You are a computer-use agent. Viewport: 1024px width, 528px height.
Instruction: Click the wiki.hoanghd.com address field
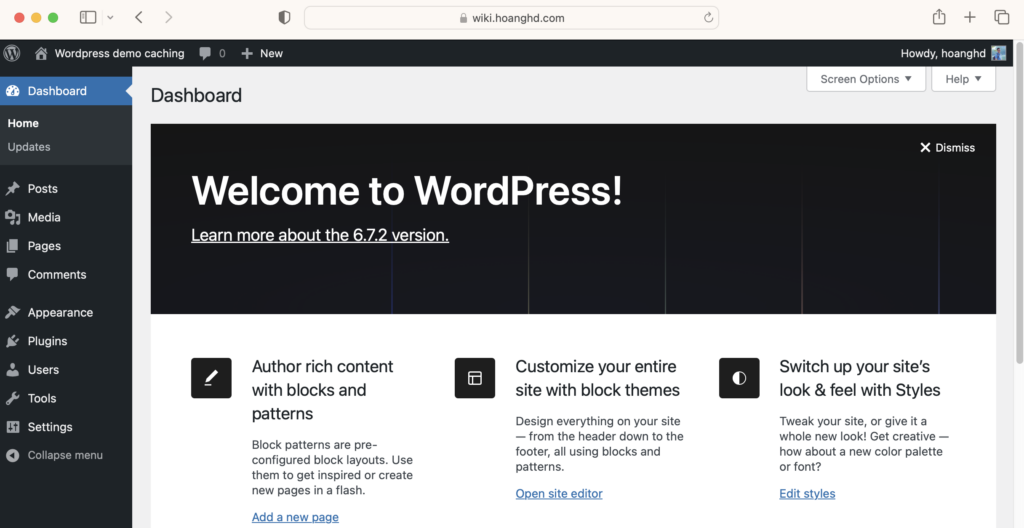coord(511,18)
